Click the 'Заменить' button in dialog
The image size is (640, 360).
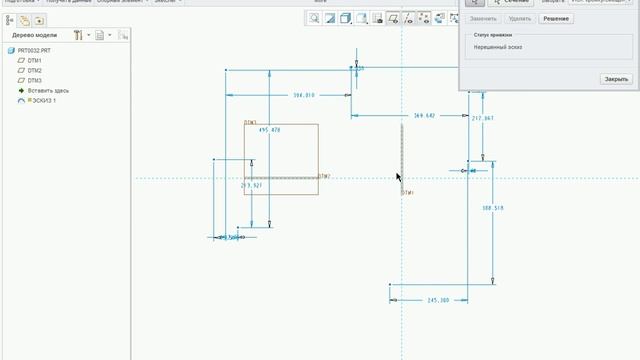tap(483, 19)
